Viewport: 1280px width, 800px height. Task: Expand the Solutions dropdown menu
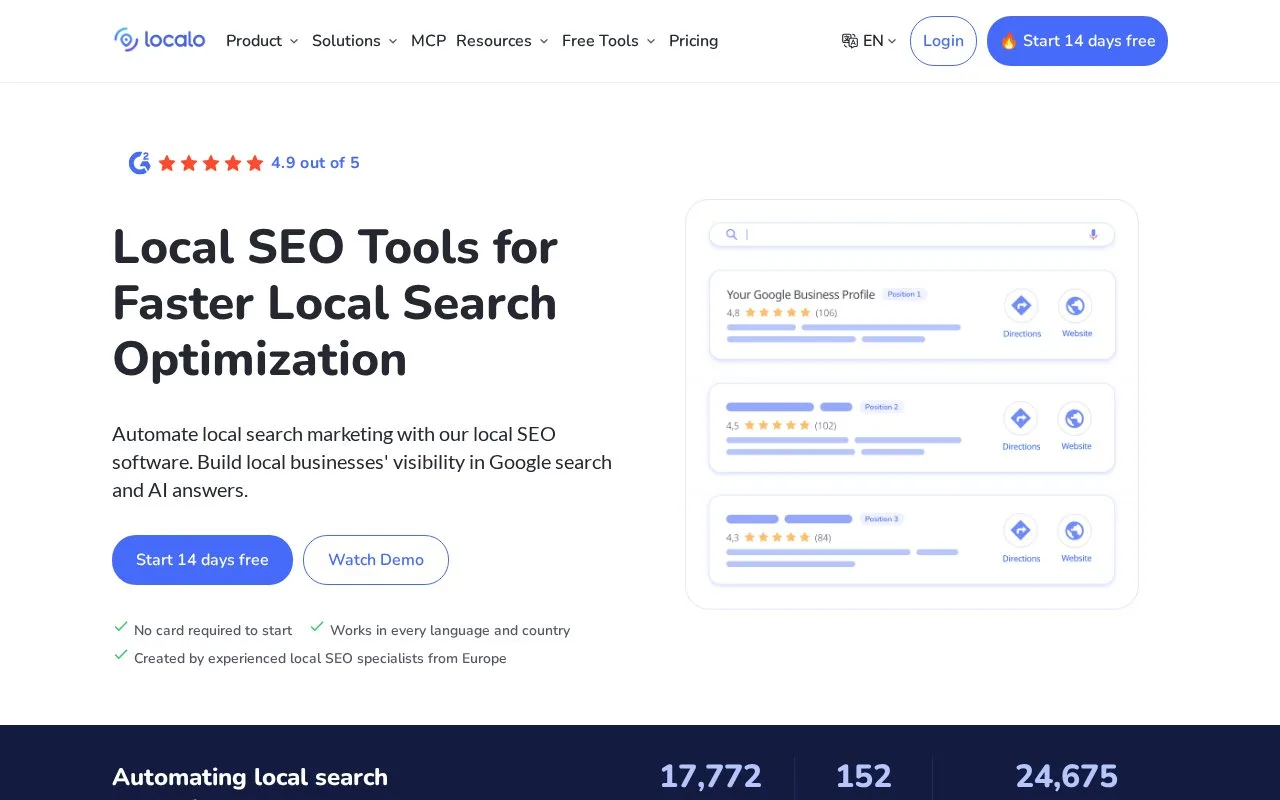click(355, 41)
